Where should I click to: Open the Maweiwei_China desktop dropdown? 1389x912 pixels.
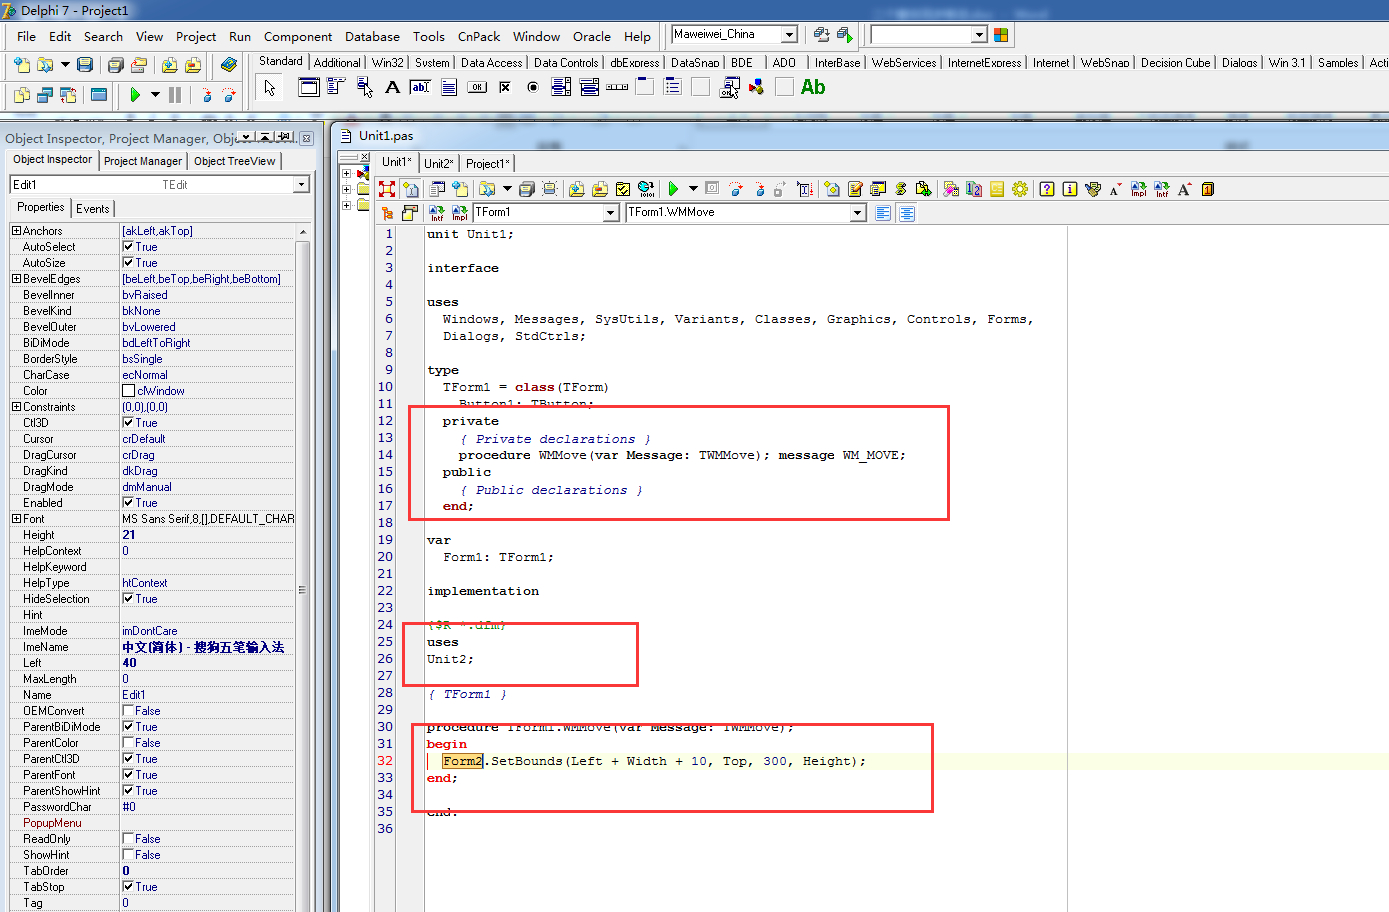point(789,35)
